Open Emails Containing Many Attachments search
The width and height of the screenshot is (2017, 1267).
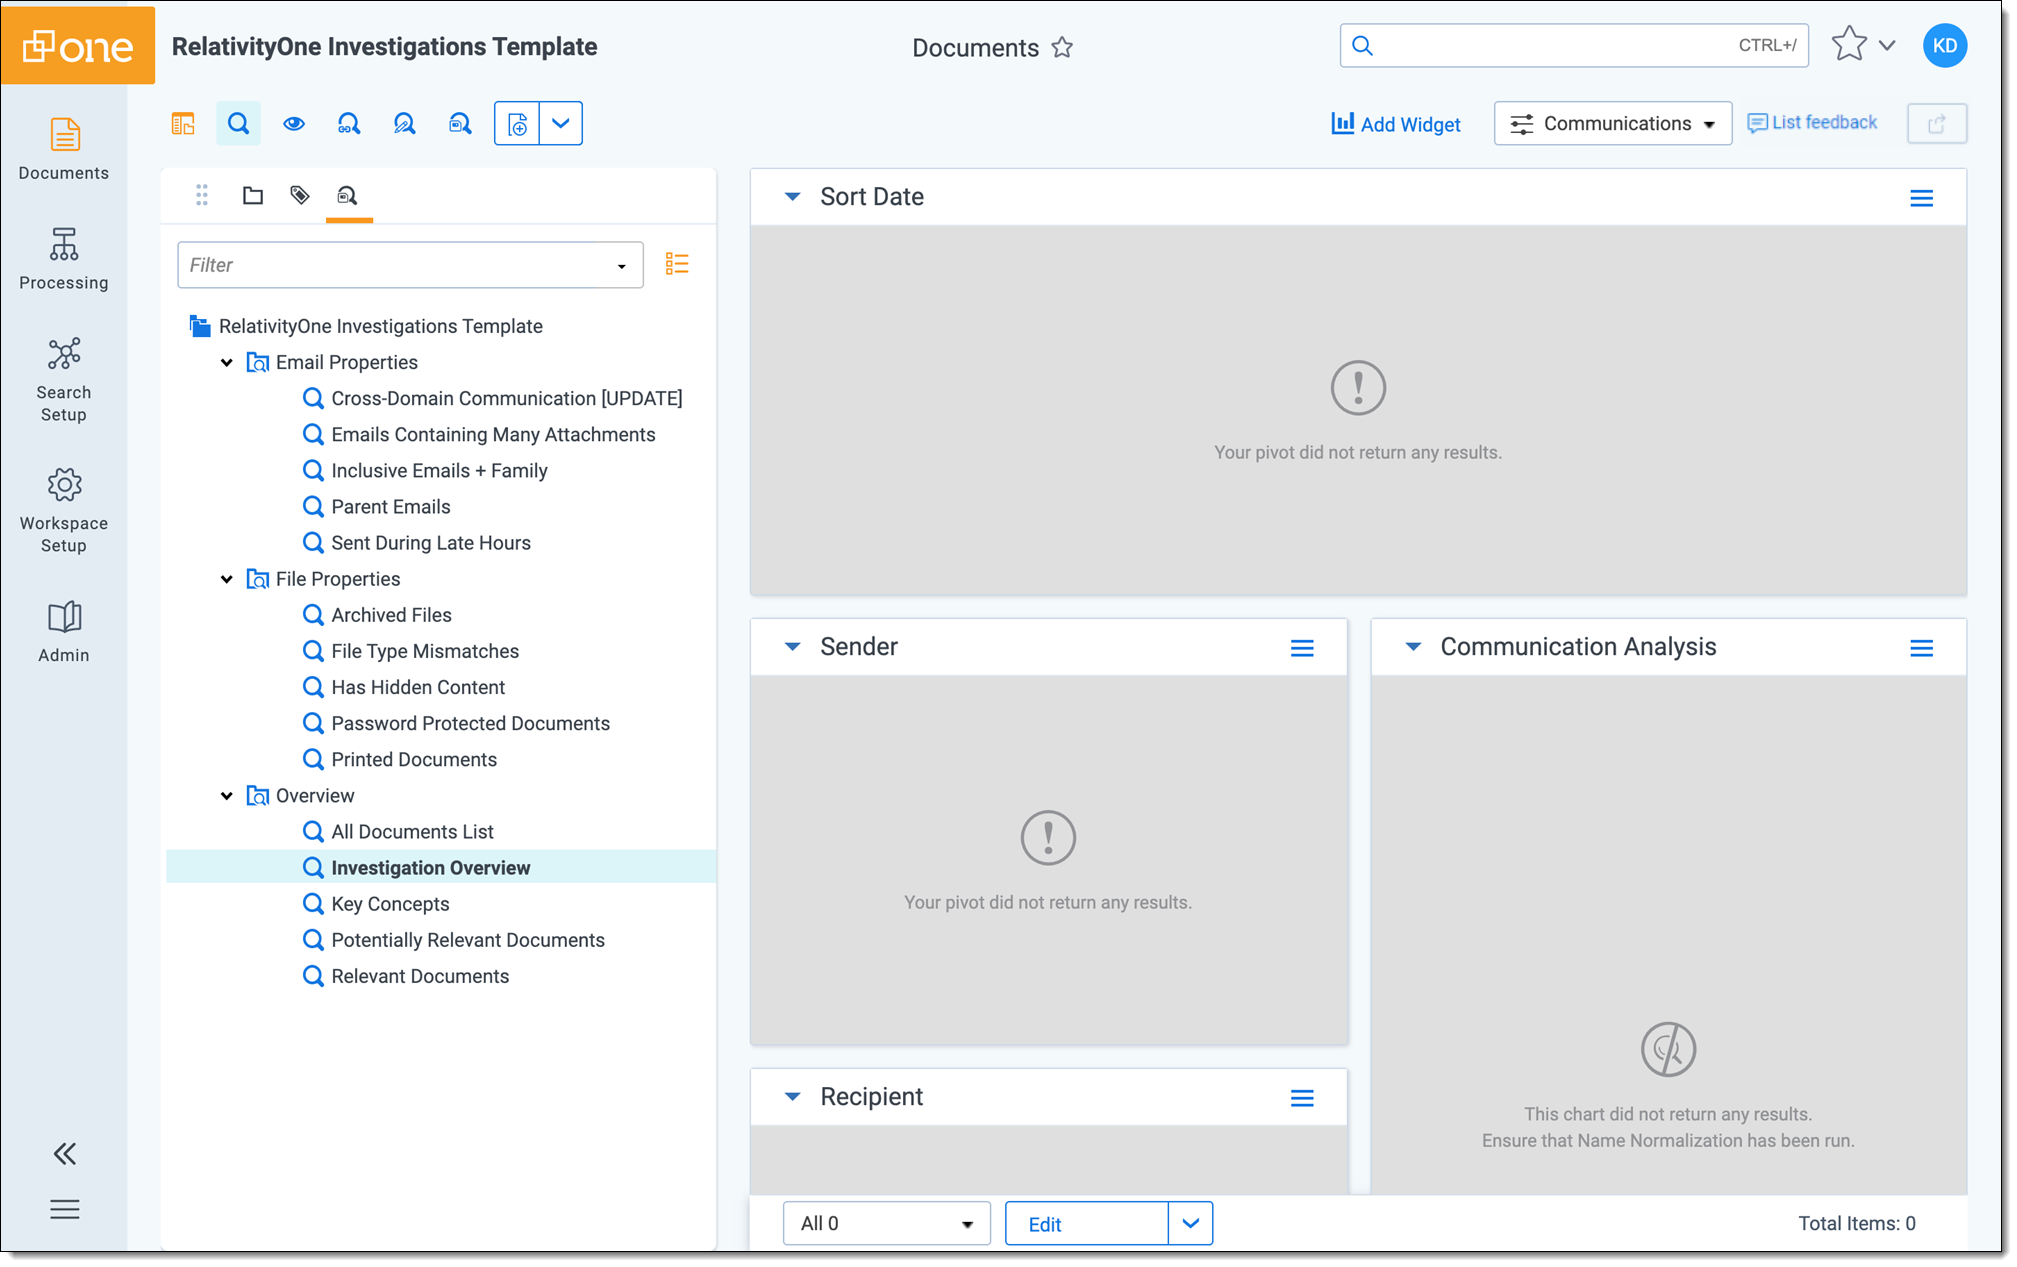tap(493, 435)
